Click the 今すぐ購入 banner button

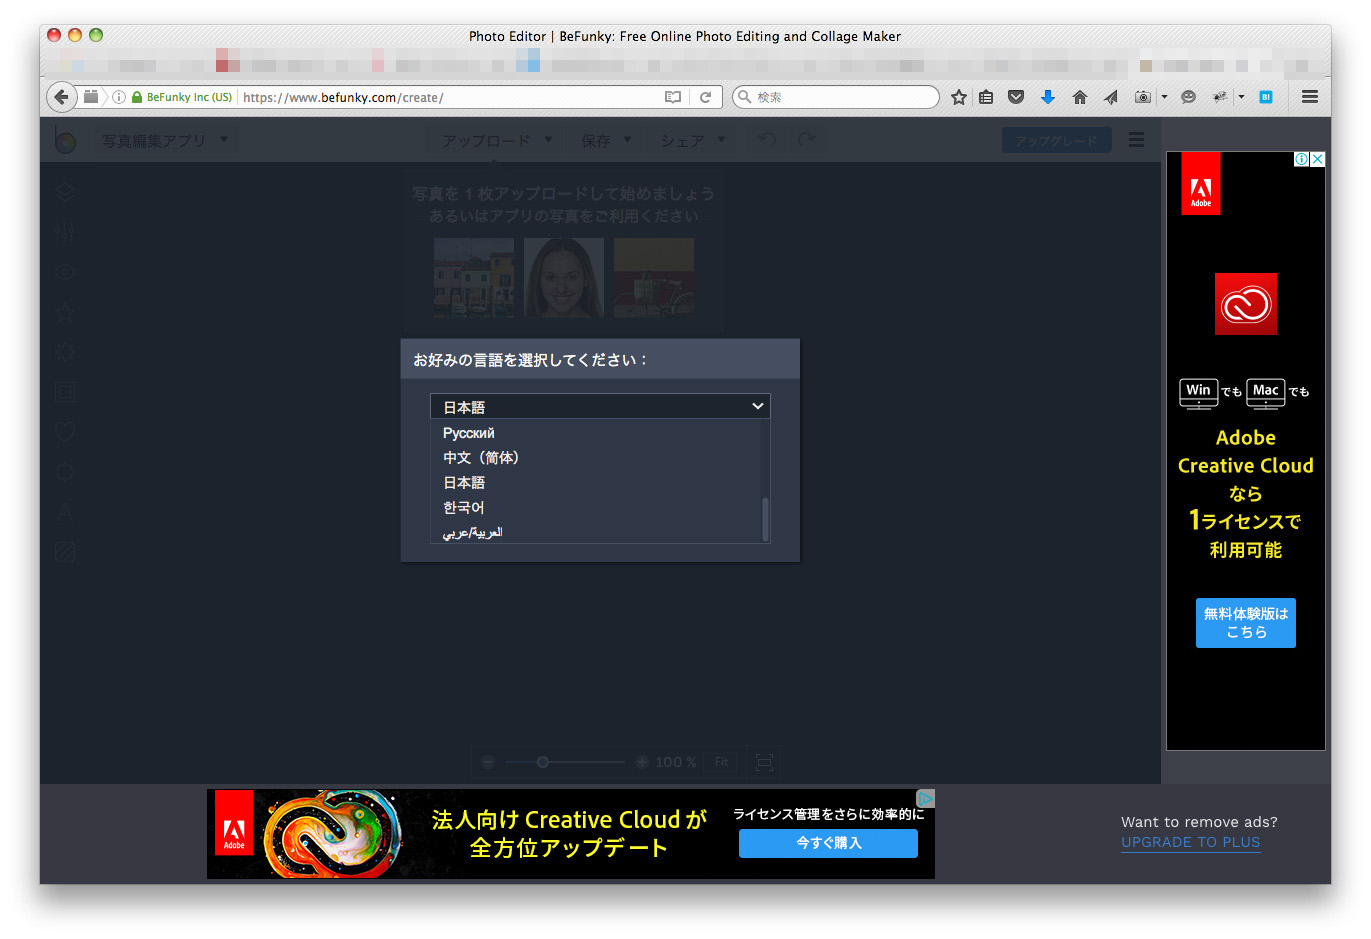828,843
